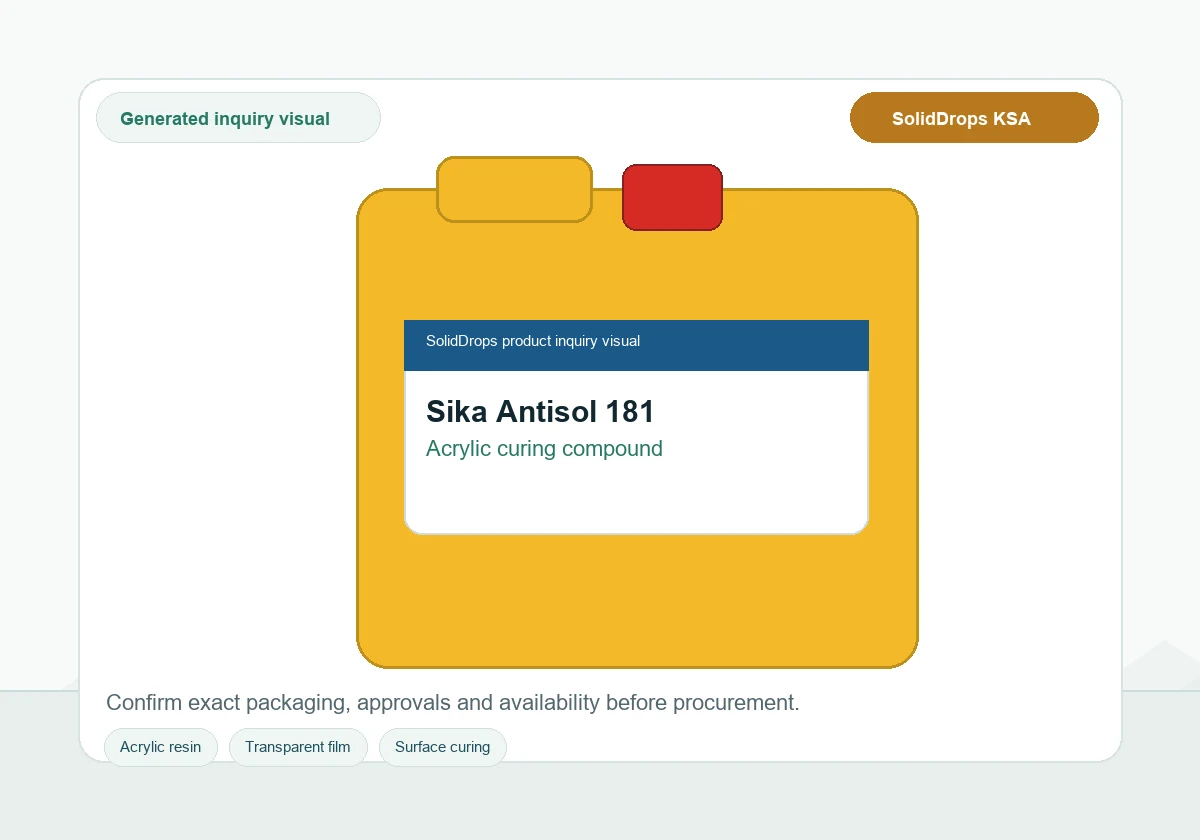Click the "SolidDrops product inquiry visual" label header

636,345
